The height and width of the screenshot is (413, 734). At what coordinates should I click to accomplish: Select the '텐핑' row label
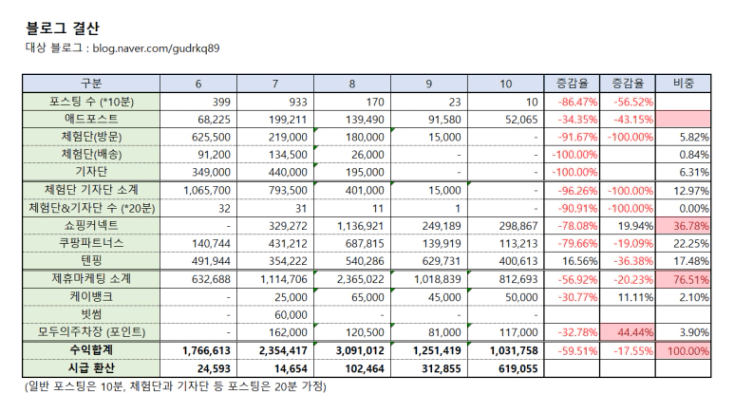pos(91,260)
